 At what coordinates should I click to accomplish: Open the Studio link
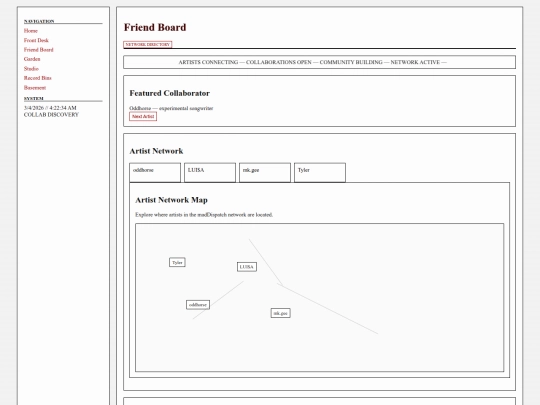31,69
